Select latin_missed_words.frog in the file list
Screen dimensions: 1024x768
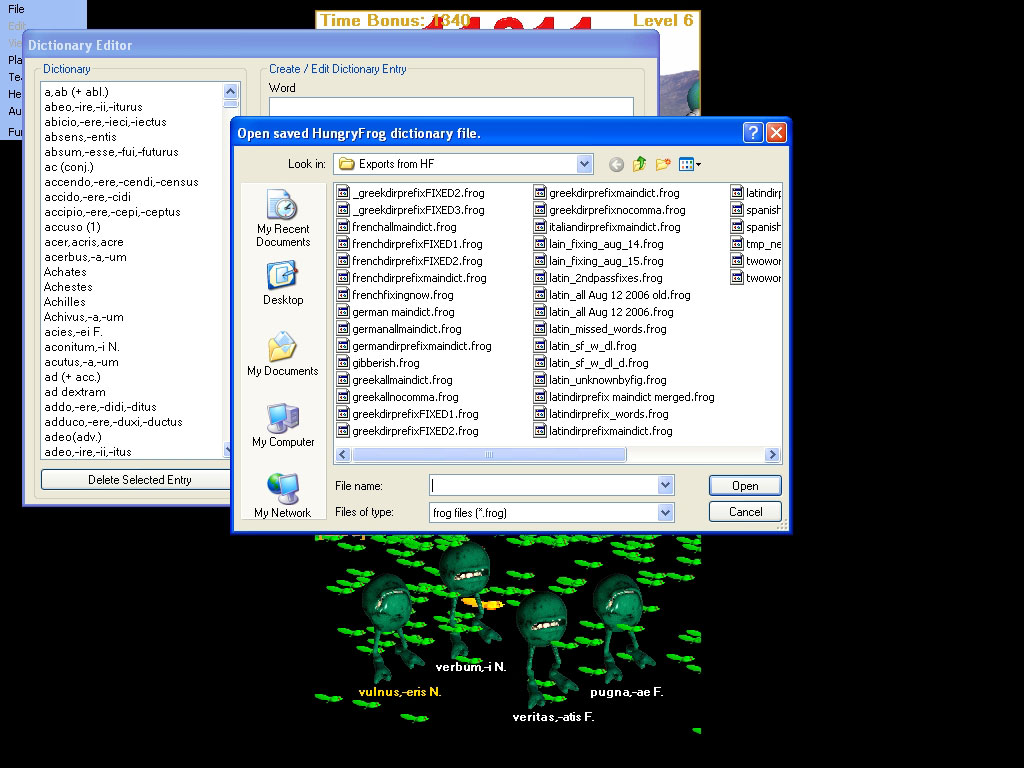607,329
